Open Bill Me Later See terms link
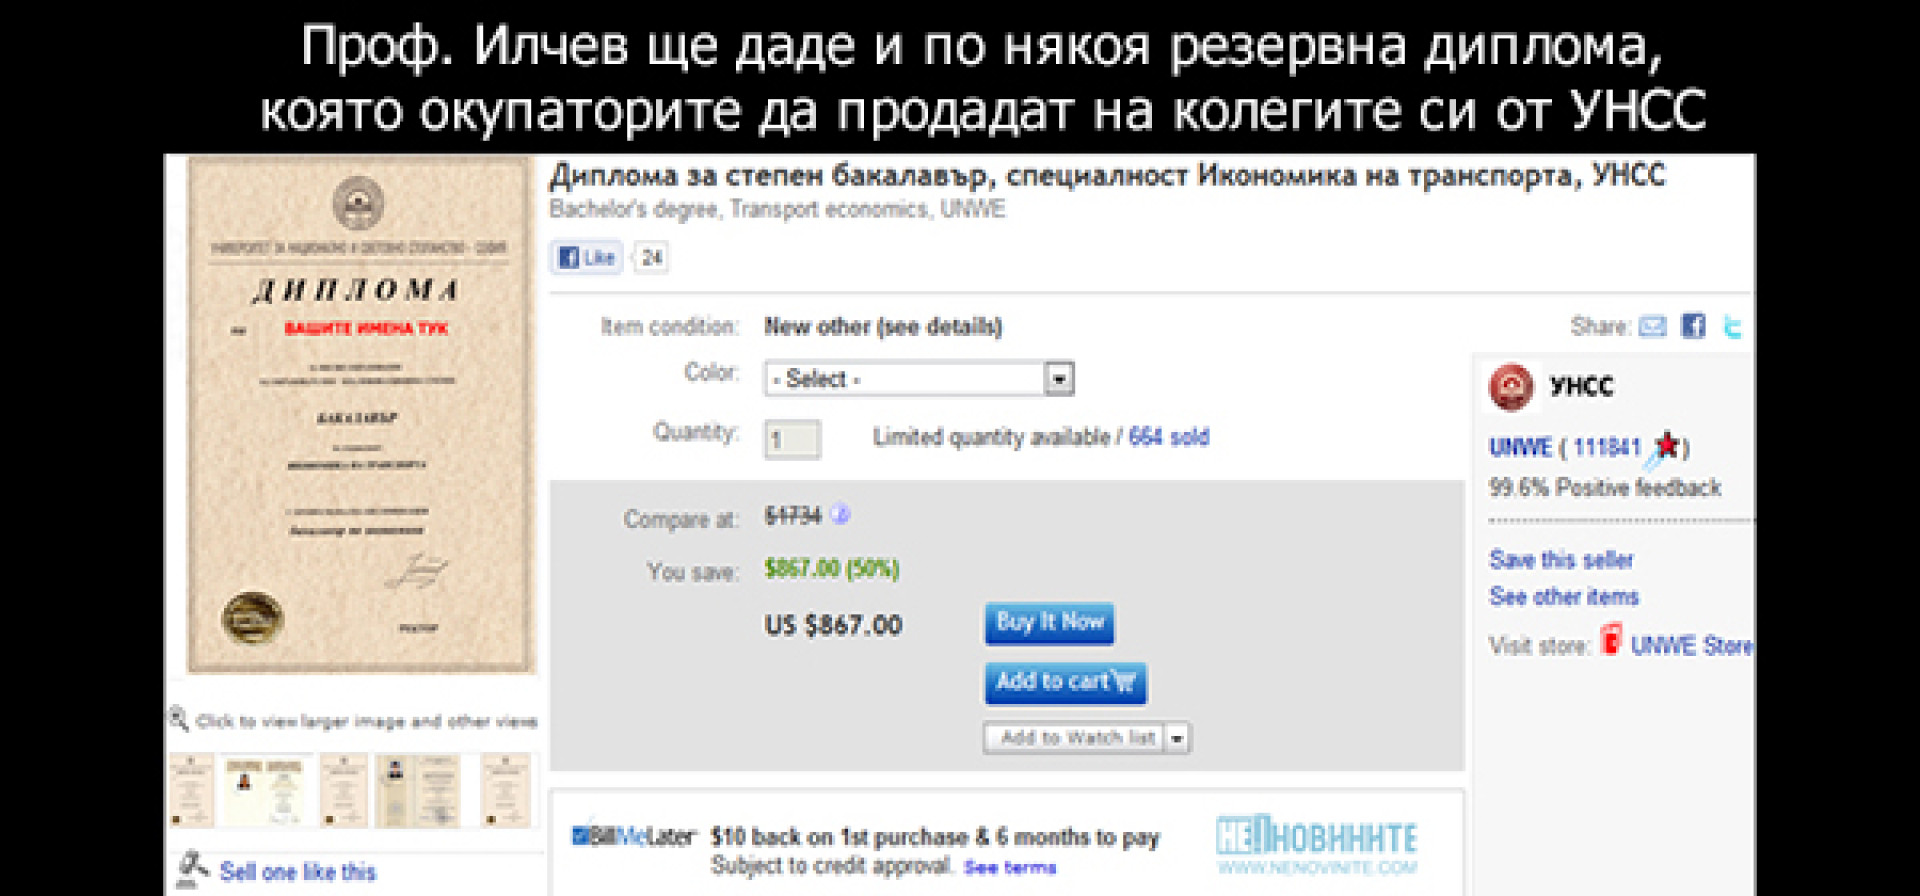 pos(1010,867)
